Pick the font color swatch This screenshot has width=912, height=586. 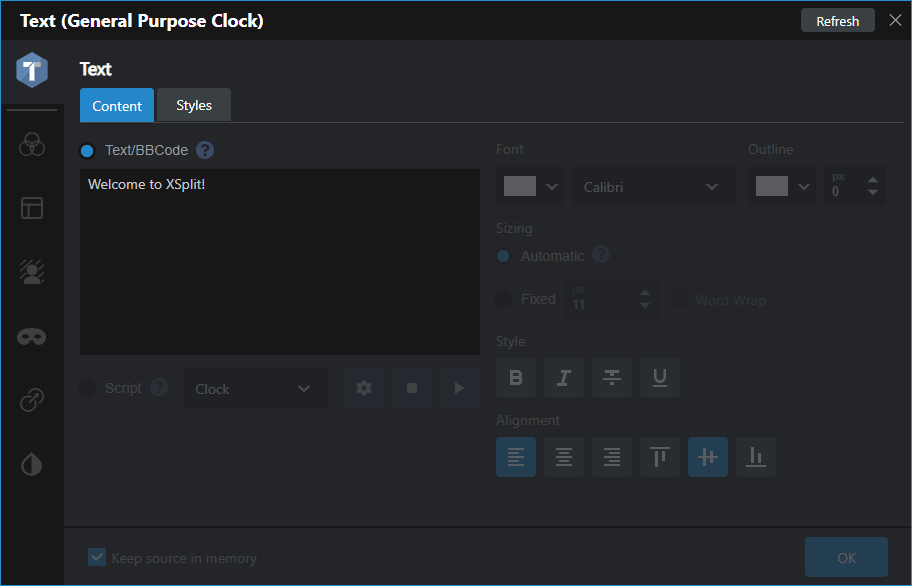click(x=520, y=186)
